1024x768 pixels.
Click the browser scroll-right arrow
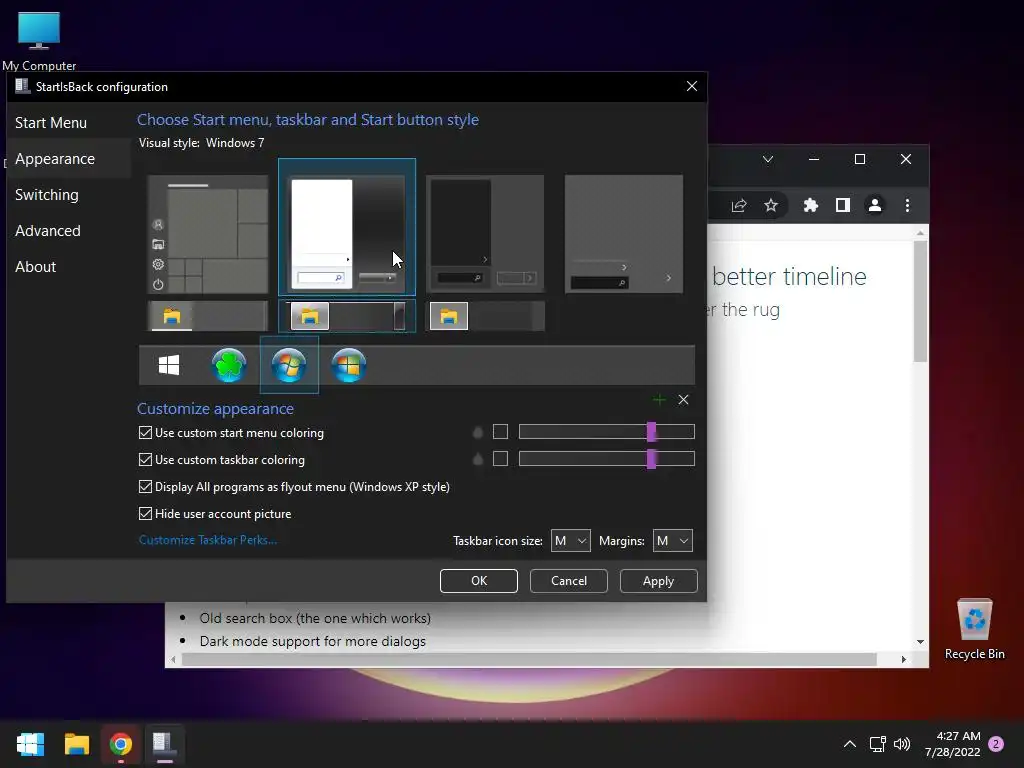903,660
